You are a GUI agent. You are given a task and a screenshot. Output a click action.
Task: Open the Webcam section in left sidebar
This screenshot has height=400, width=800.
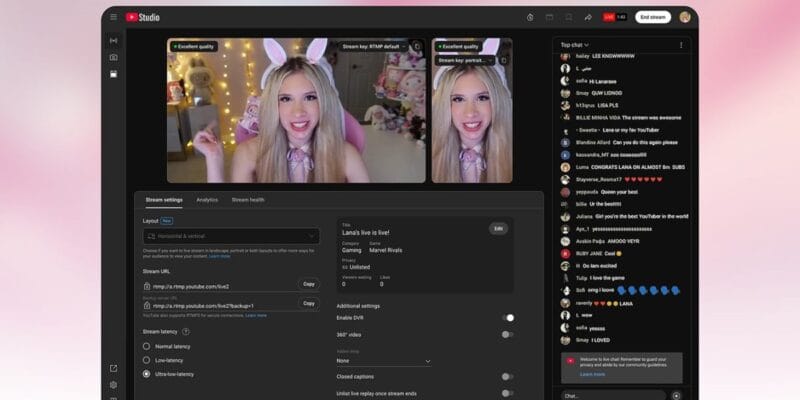click(113, 57)
